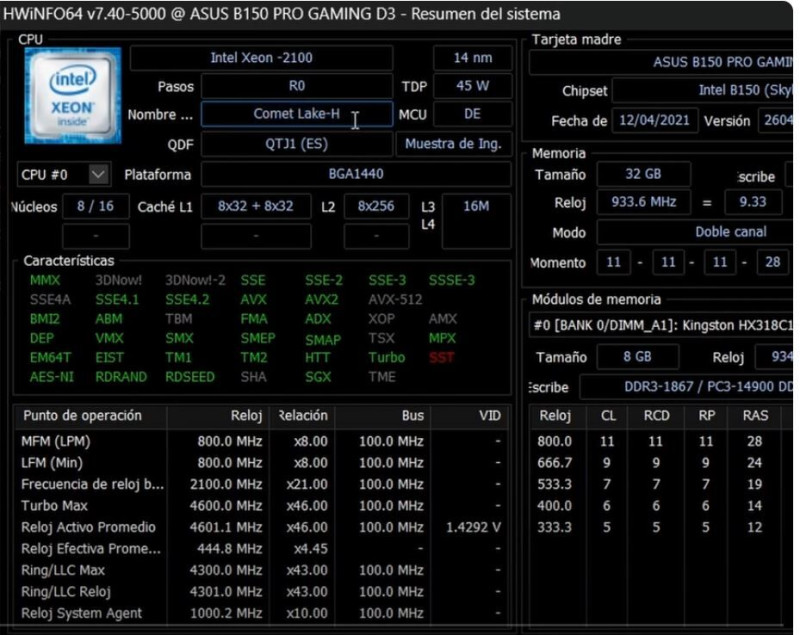
Task: Click the MMX feature label
Action: [x=45, y=280]
